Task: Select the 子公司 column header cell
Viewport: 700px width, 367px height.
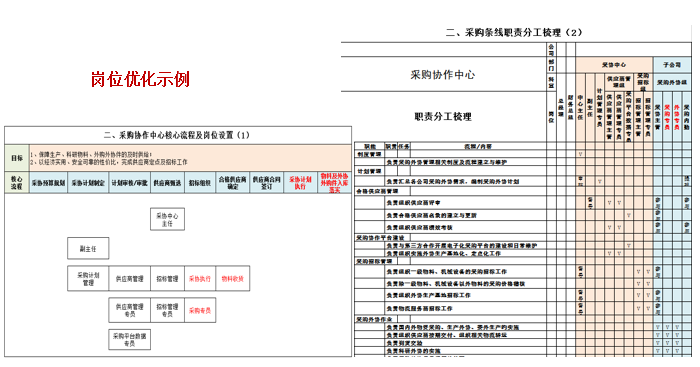Action: pyautogui.click(x=672, y=64)
